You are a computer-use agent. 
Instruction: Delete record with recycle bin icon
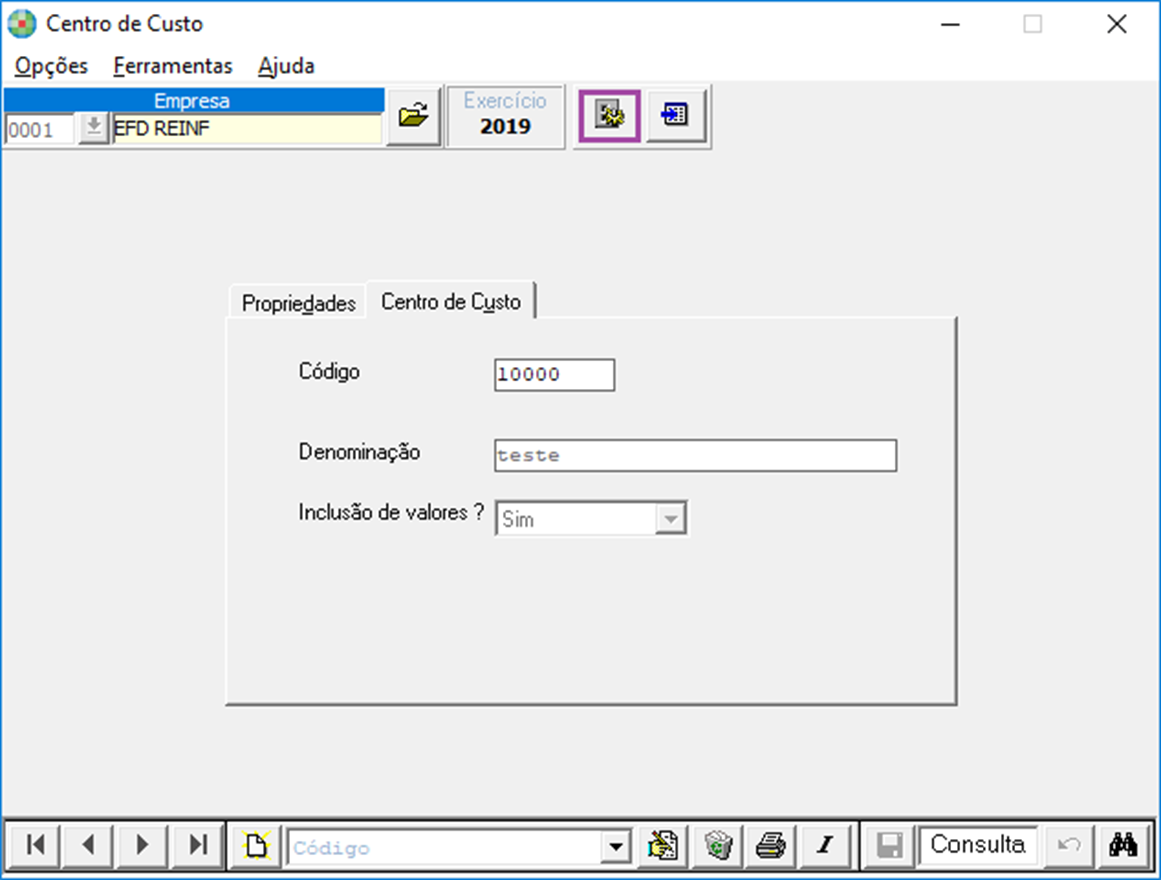718,845
